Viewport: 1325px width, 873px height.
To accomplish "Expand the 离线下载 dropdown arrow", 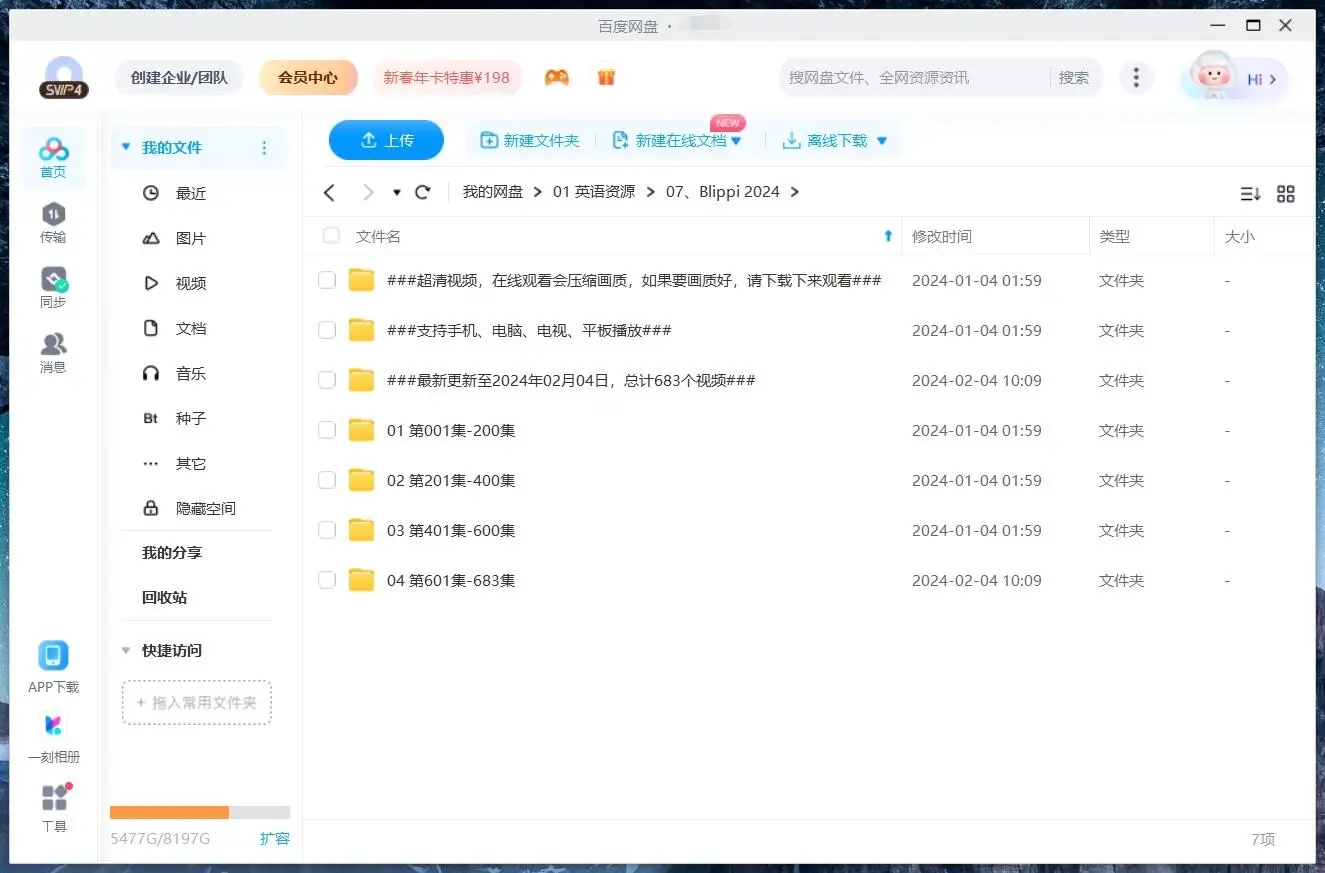I will 882,141.
